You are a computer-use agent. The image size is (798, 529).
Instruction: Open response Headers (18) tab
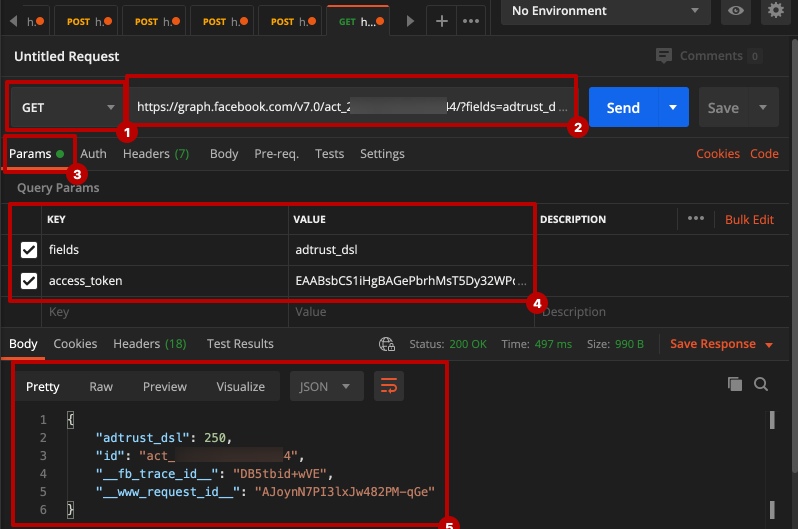[150, 344]
